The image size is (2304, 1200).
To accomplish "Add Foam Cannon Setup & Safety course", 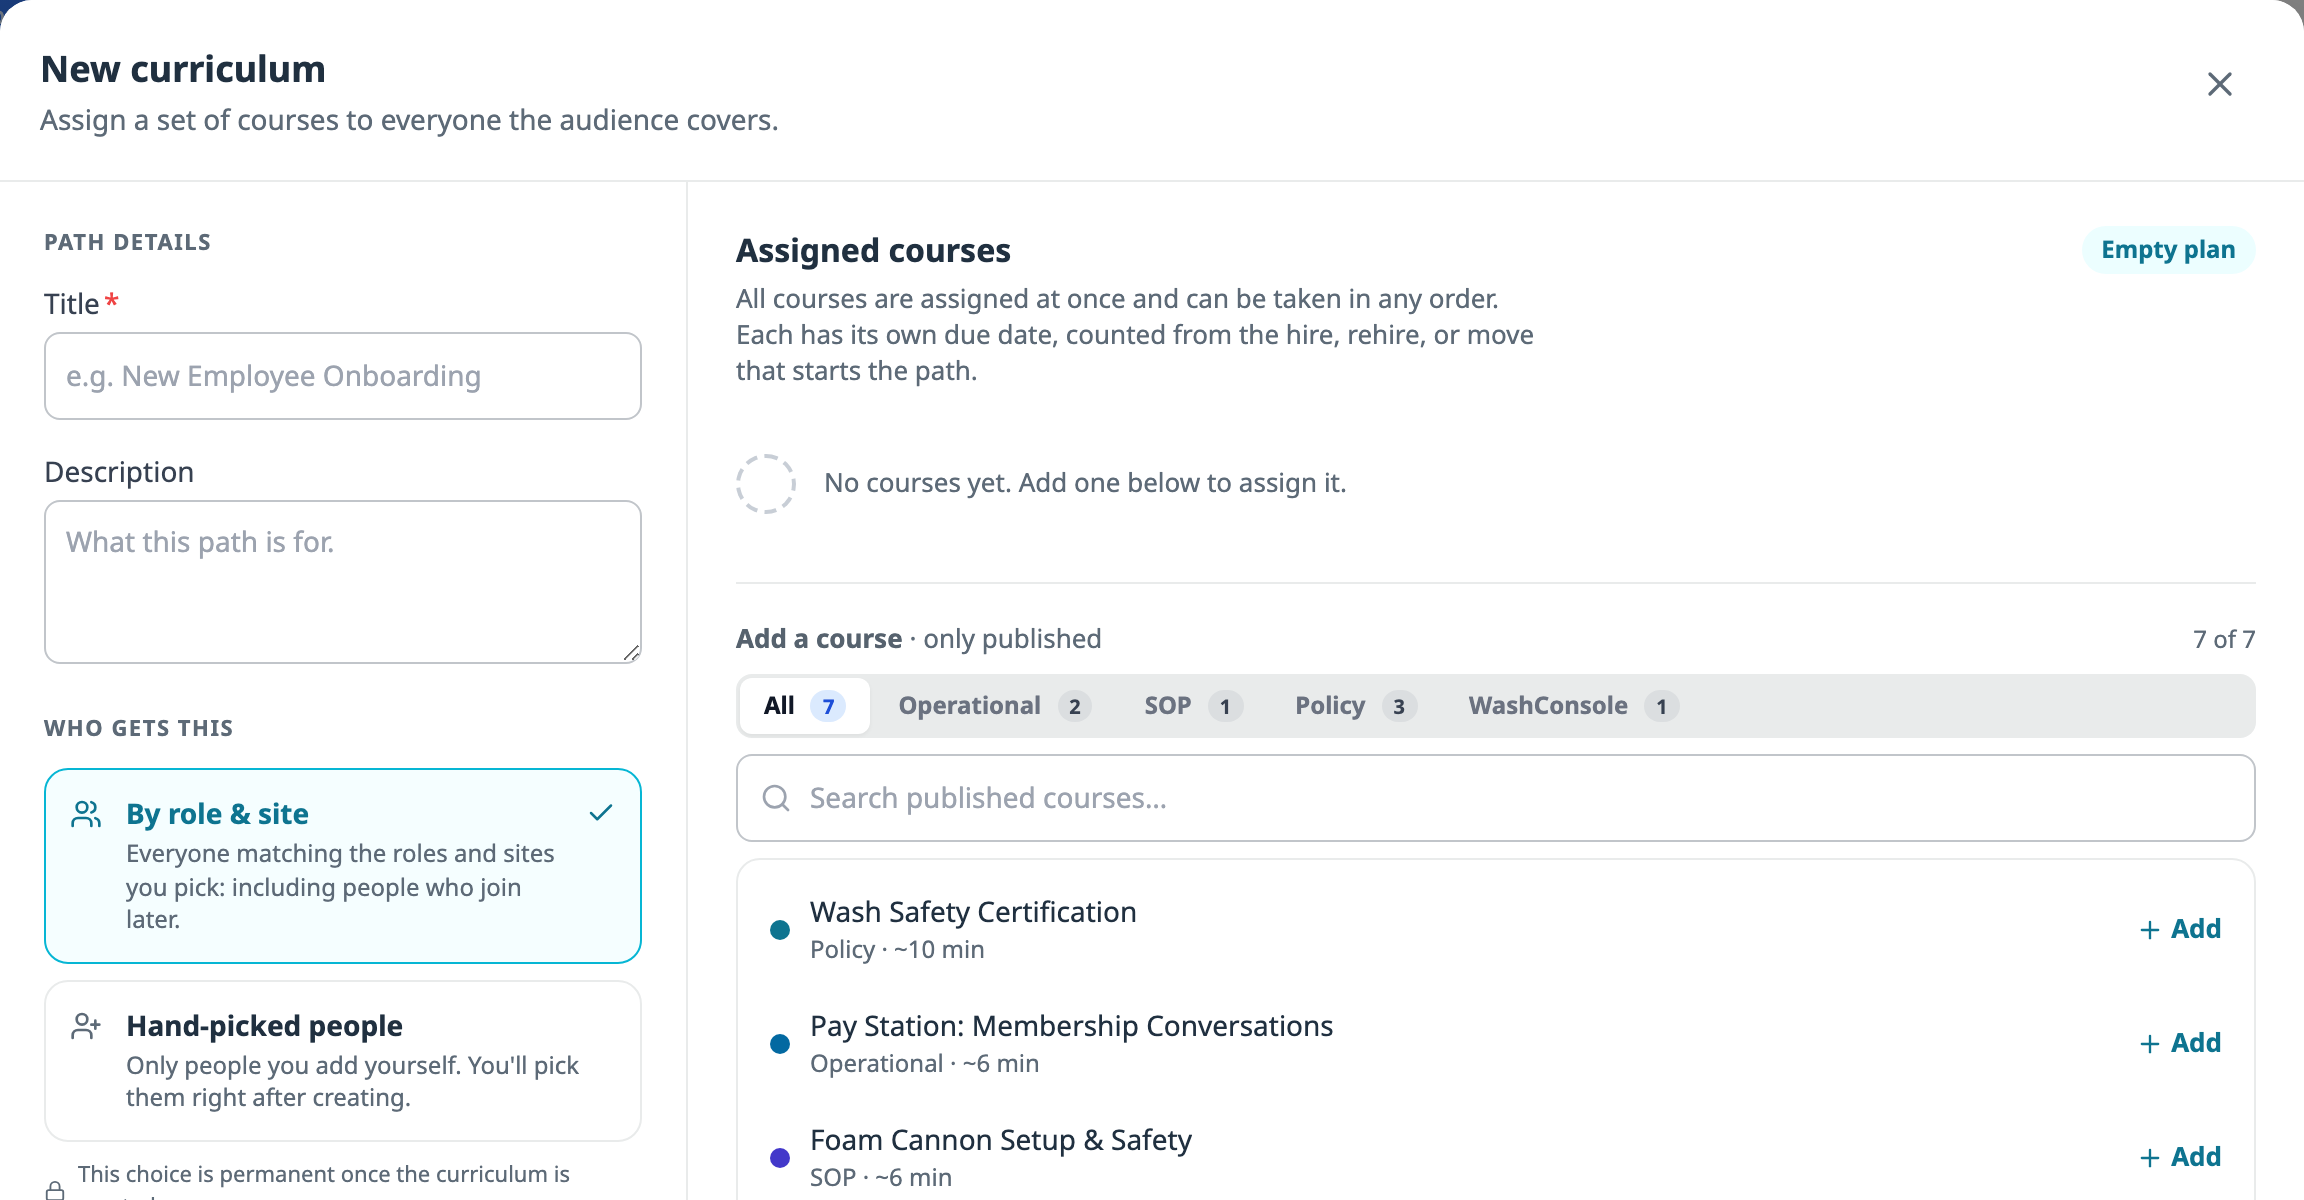I will [2180, 1157].
